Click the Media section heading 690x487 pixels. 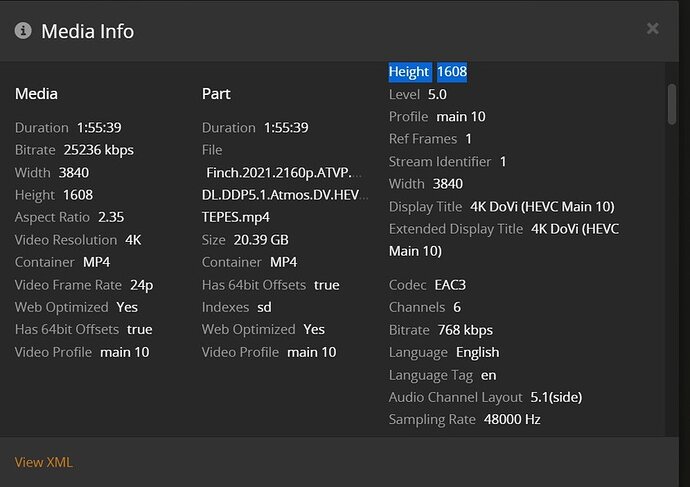(x=36, y=94)
